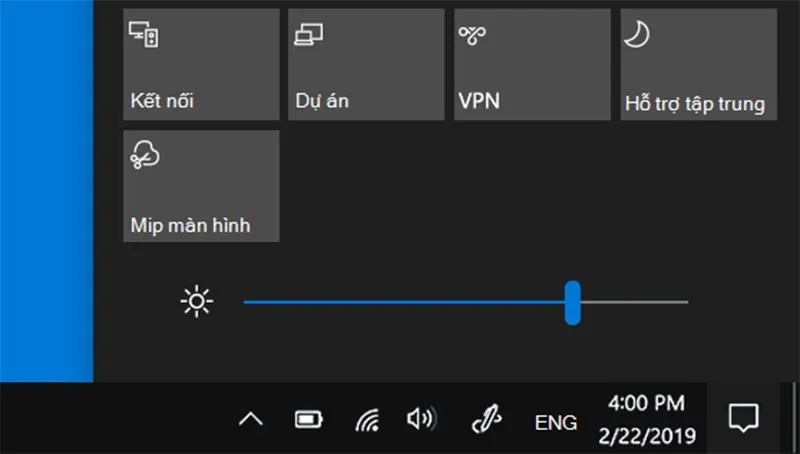Click the Action Center notification icon
The image size is (800, 454).
pos(743,419)
